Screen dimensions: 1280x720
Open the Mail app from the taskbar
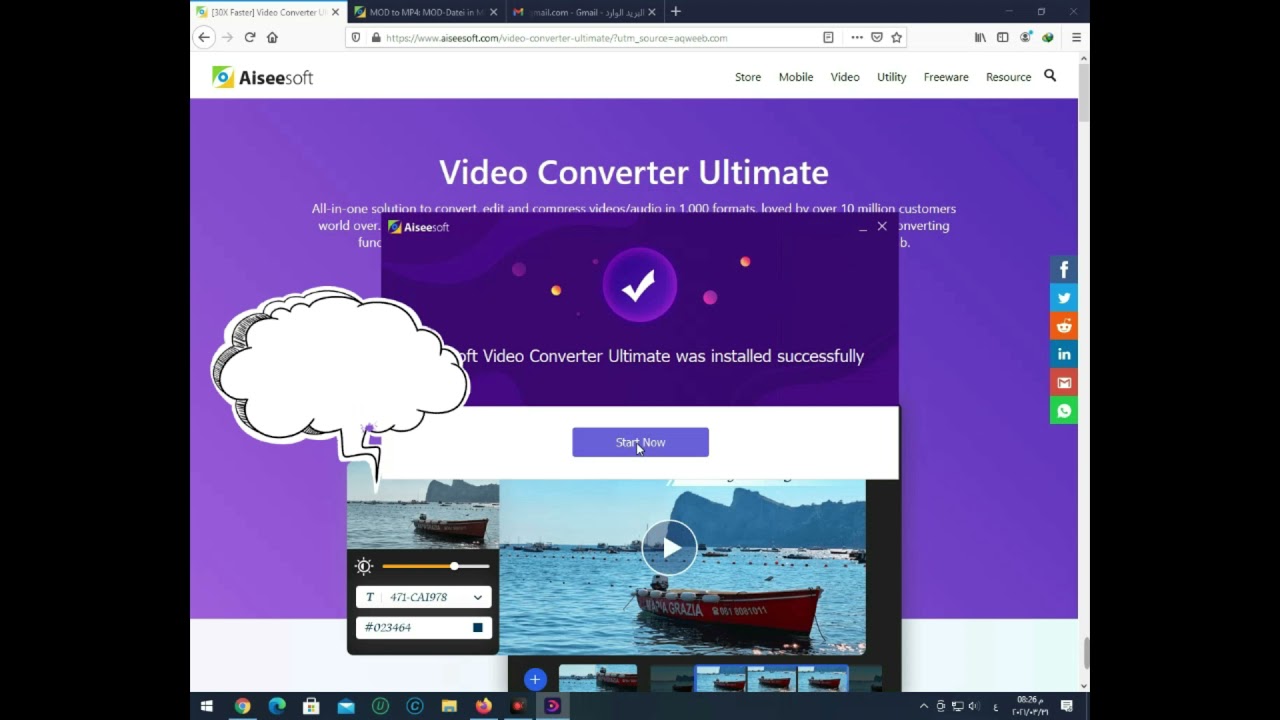(x=346, y=706)
